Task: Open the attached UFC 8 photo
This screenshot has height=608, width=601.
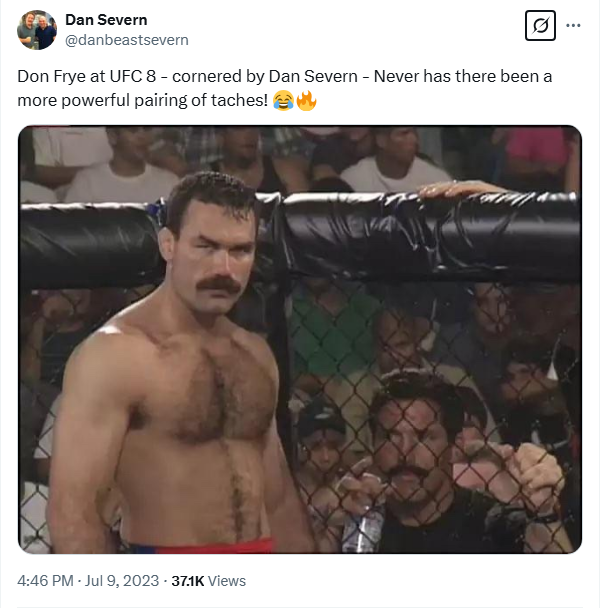Action: 300,339
